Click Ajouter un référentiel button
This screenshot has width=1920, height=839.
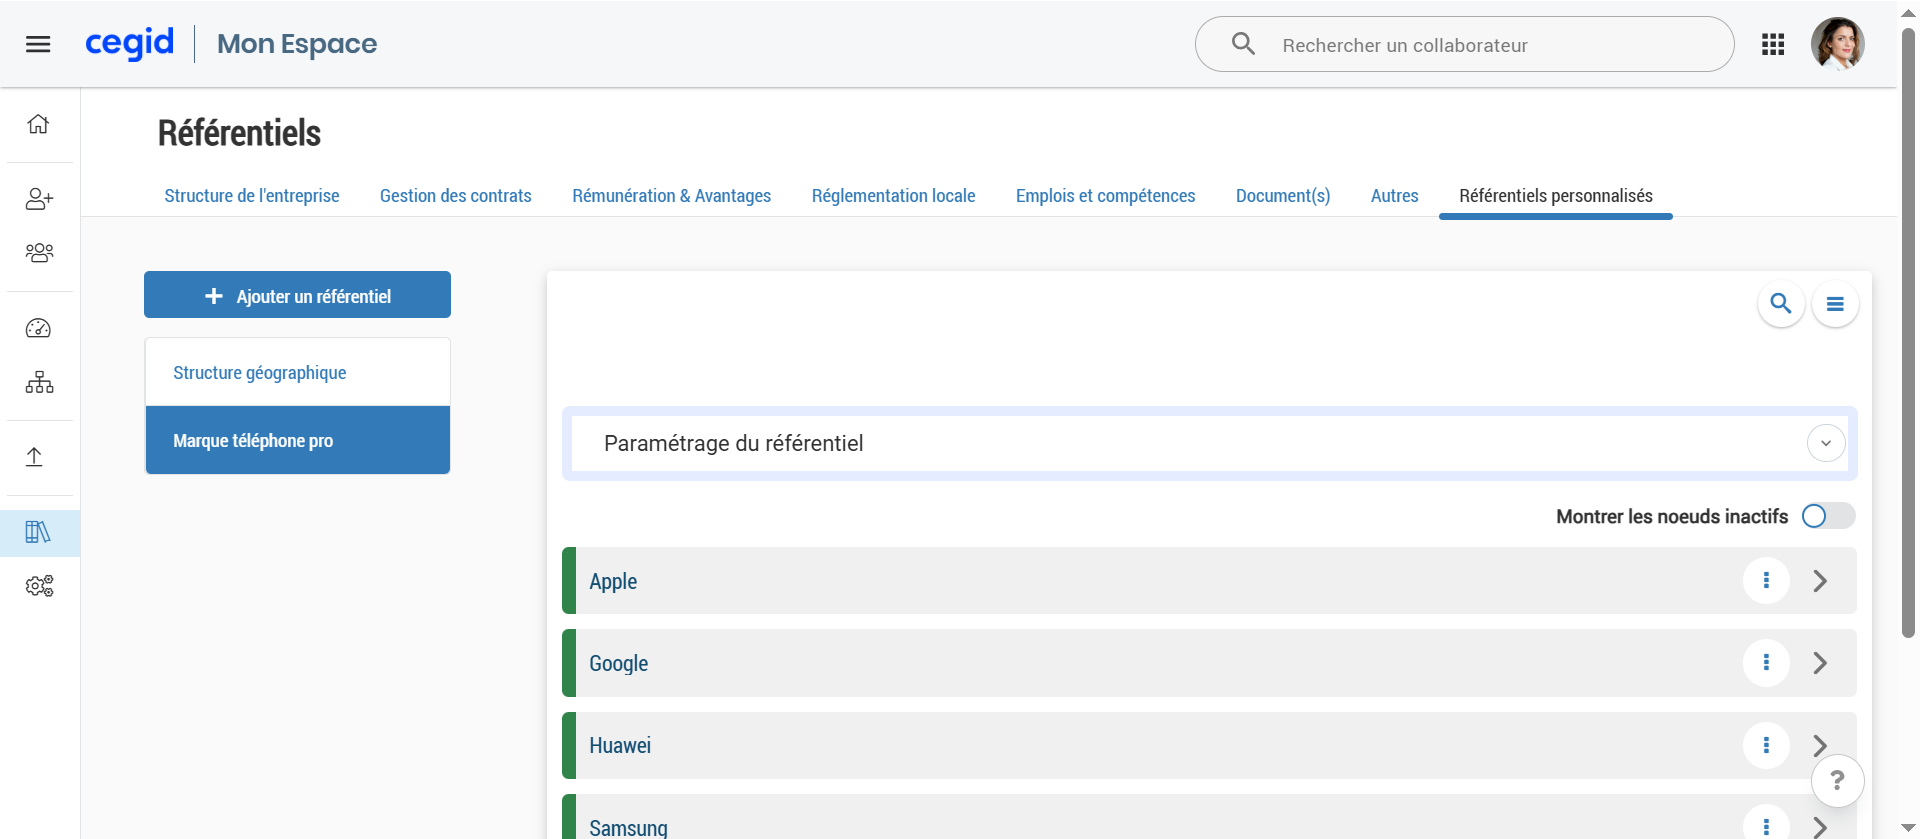tap(297, 295)
